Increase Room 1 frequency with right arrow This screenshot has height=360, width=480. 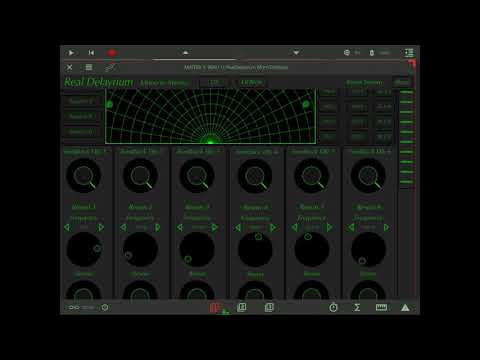point(101,228)
